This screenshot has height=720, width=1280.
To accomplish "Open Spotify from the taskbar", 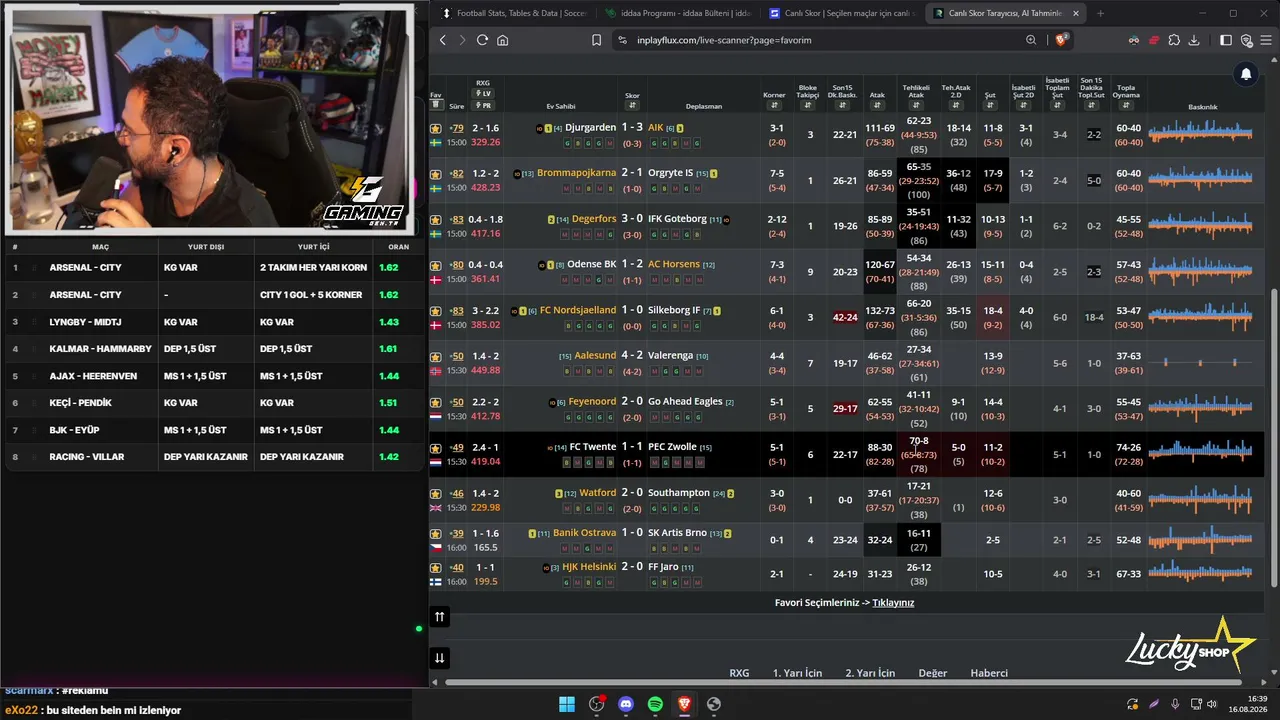I will [x=655, y=704].
